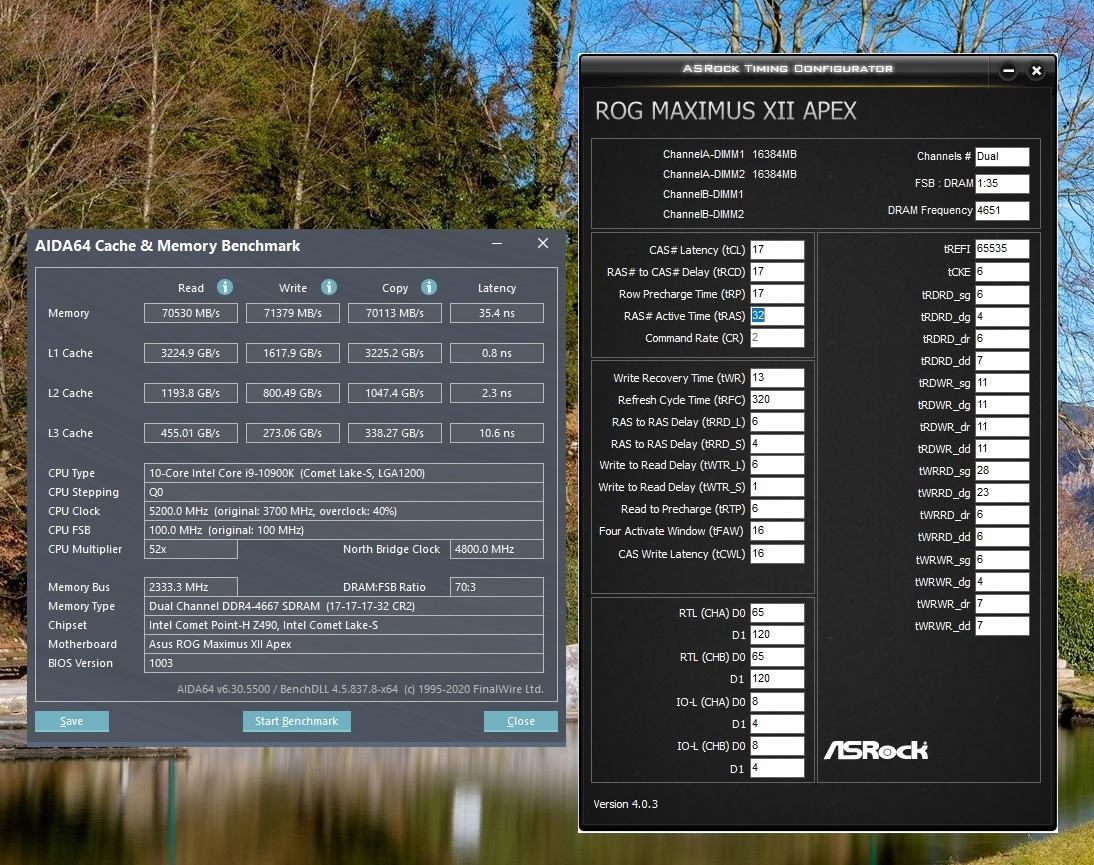Click the Save button in AIDA64
Viewport: 1094px width, 865px height.
coord(72,721)
